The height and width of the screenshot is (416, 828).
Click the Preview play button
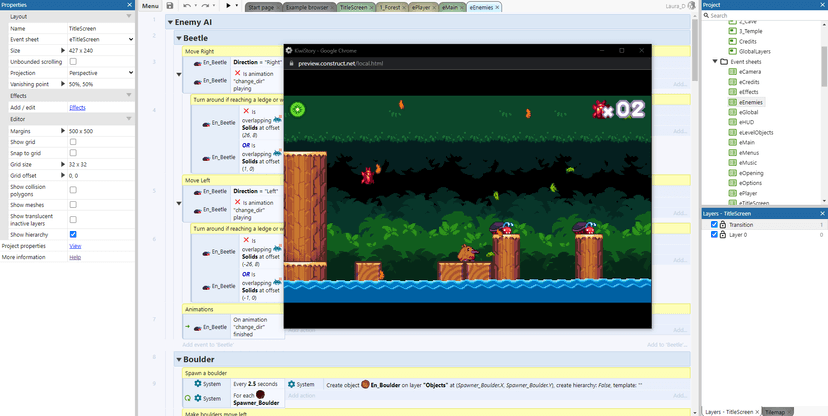[228, 6]
